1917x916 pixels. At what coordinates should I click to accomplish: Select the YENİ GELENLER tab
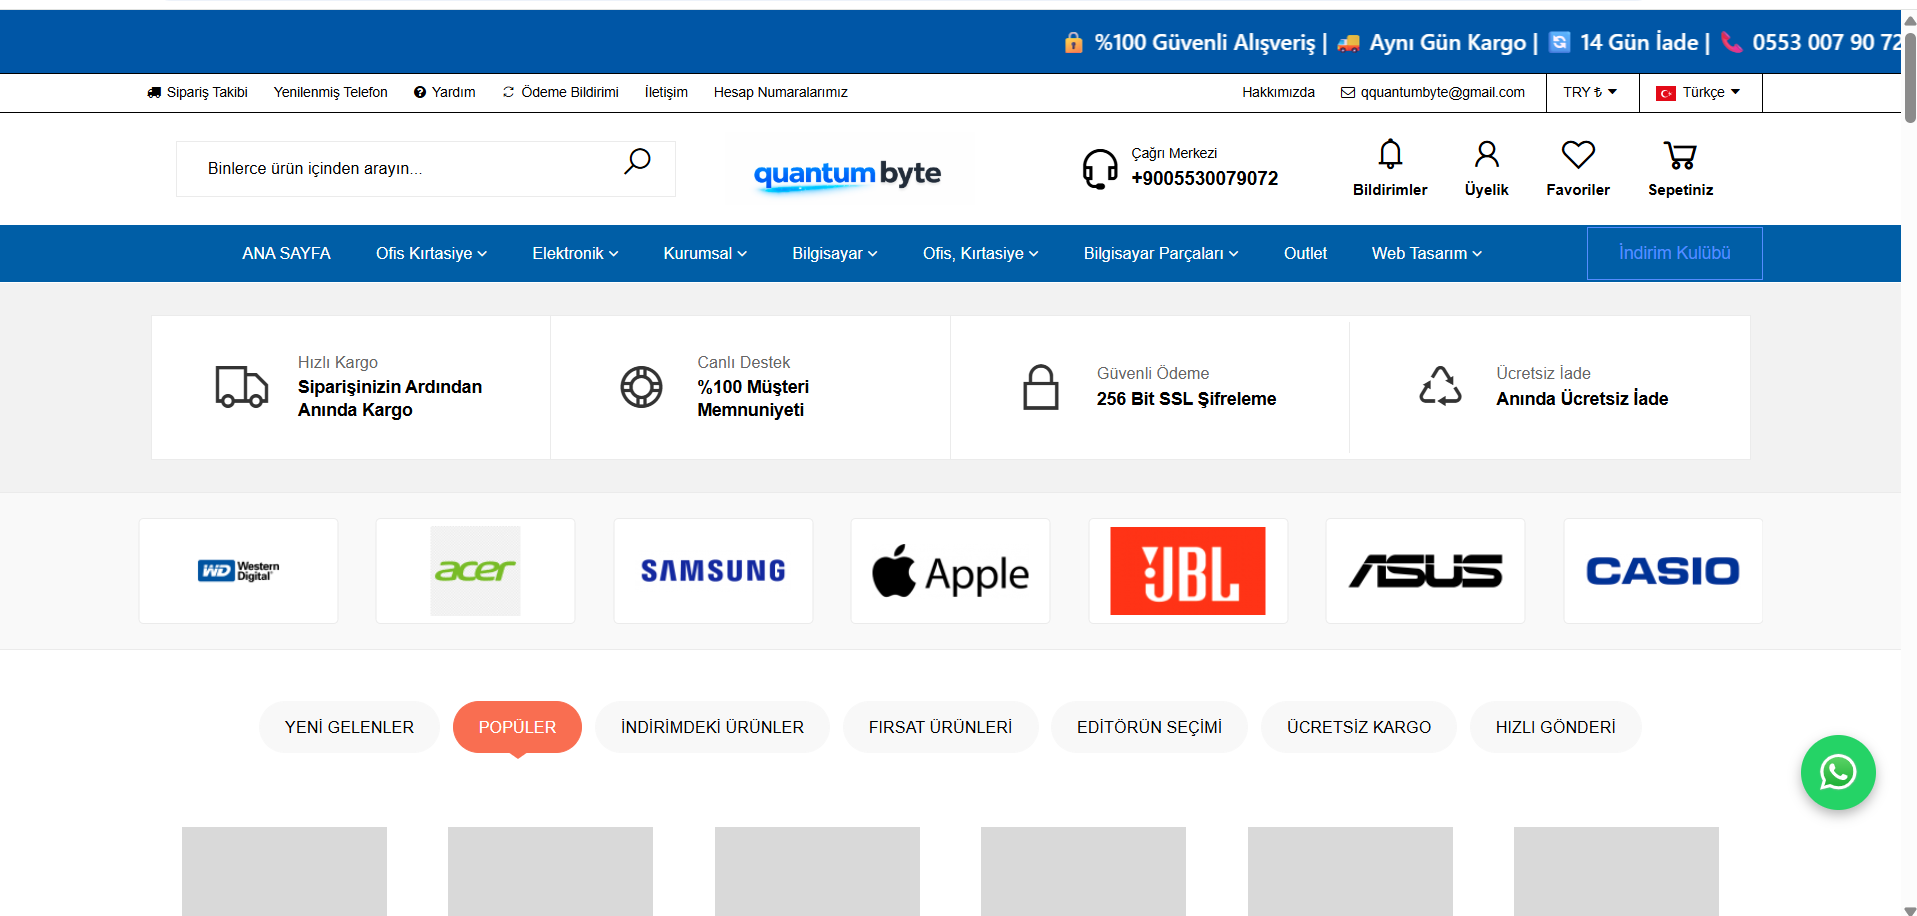click(x=349, y=727)
